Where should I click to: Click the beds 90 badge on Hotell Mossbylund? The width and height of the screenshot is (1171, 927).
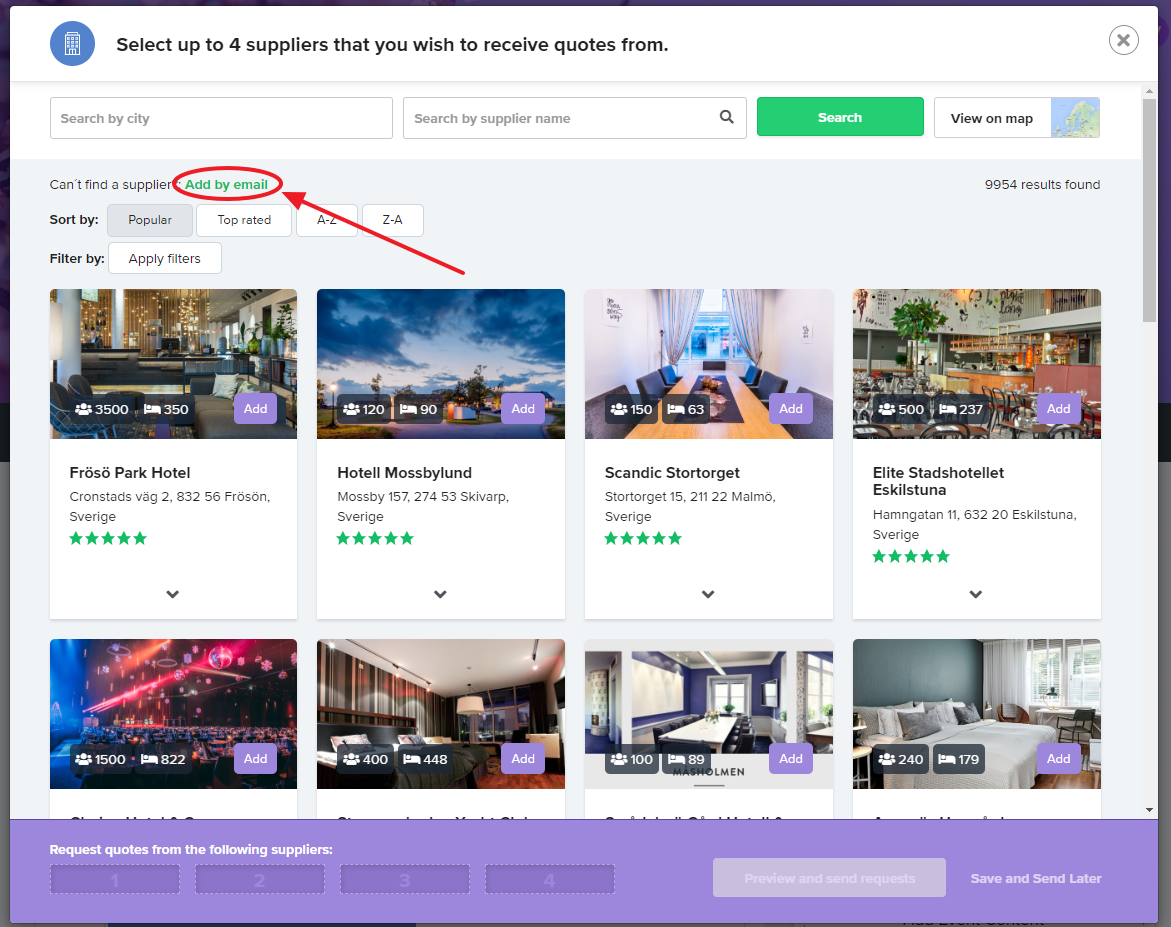click(418, 409)
